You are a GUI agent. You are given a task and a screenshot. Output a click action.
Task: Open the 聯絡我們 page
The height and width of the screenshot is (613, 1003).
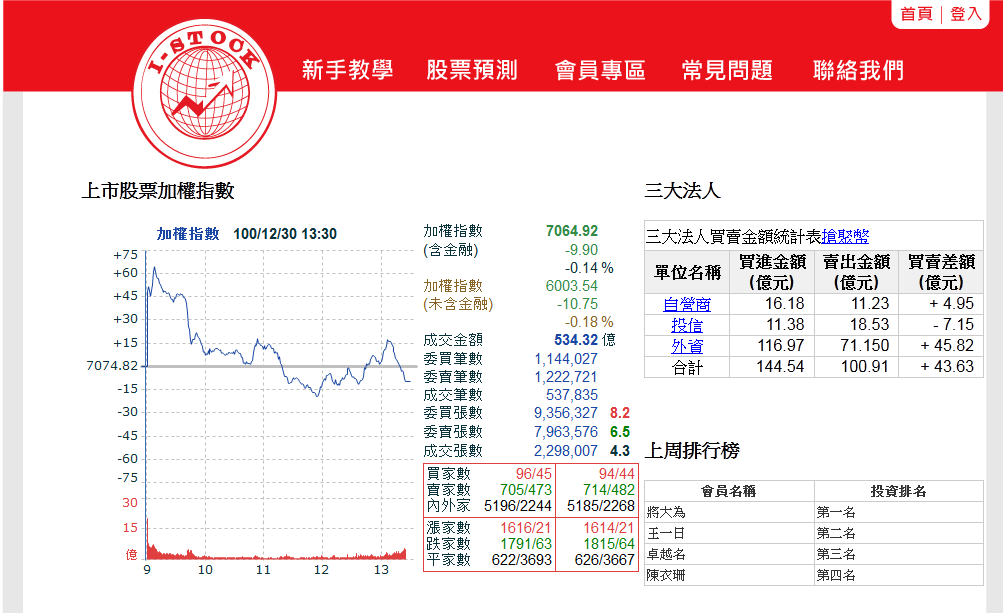click(858, 70)
